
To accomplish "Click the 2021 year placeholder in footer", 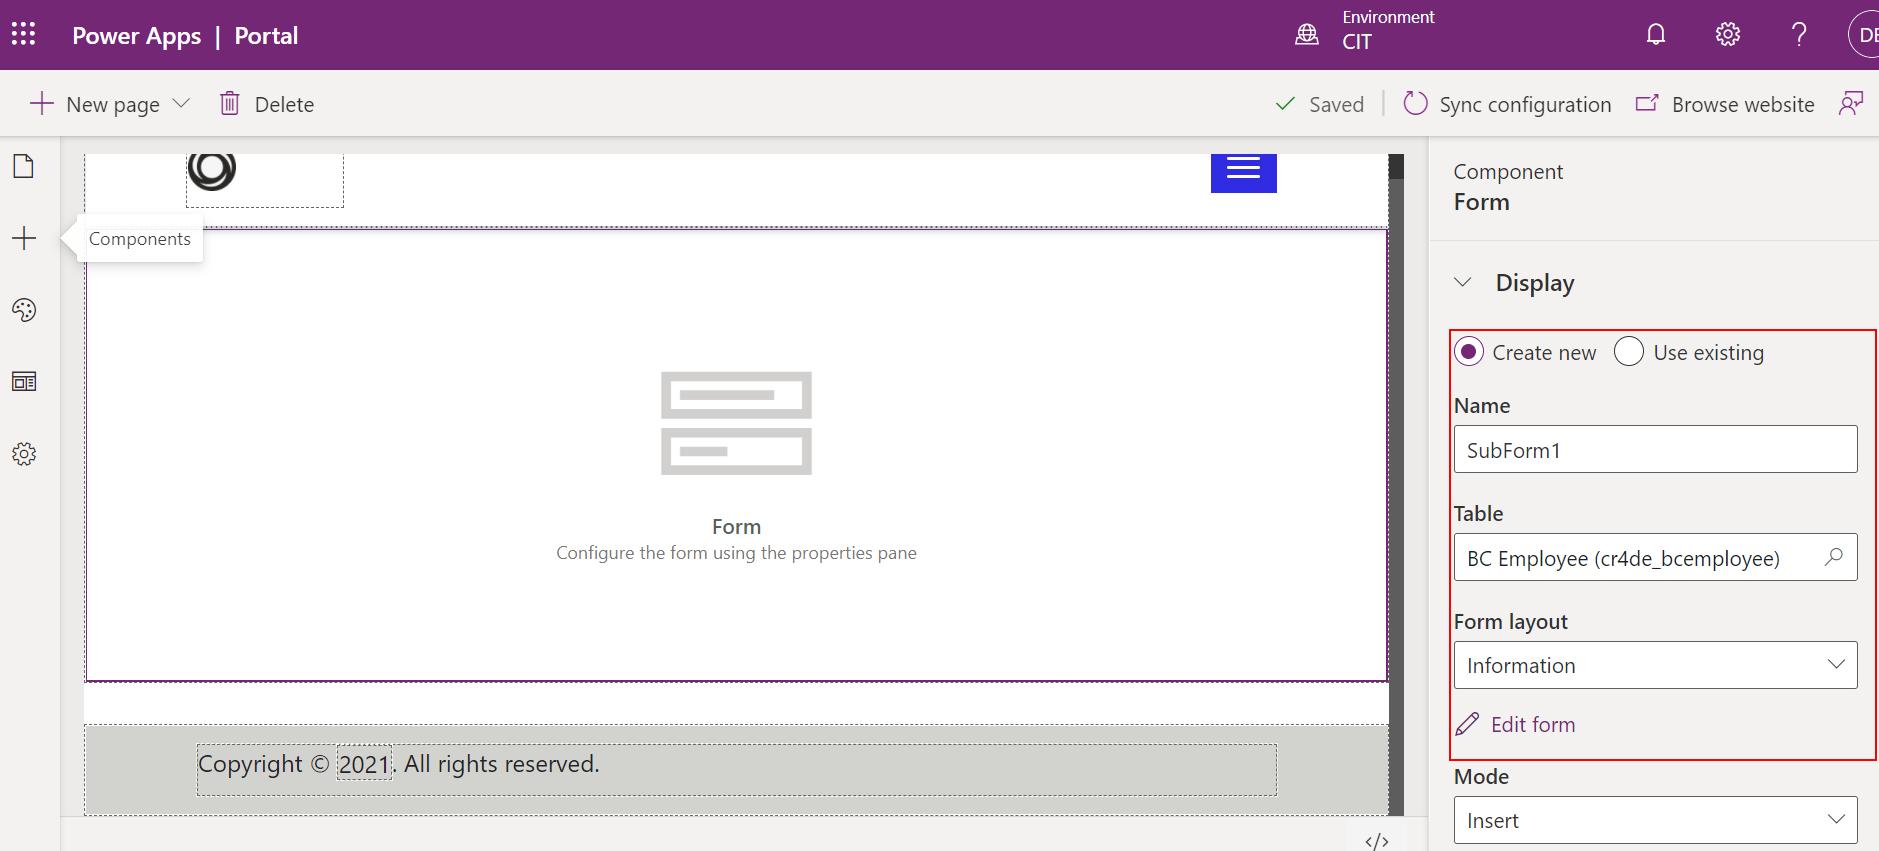I will pos(364,765).
